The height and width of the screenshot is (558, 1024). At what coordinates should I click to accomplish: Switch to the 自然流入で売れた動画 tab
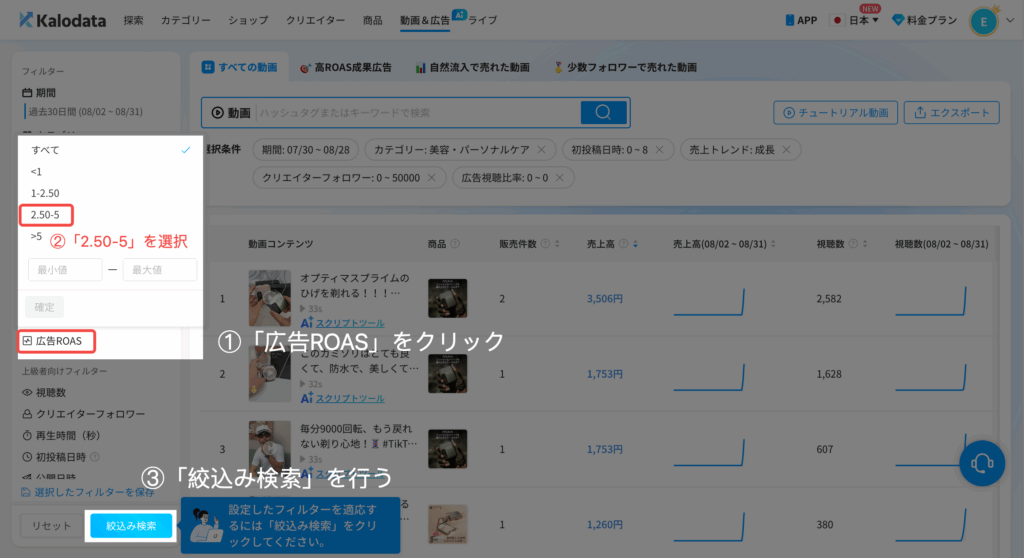coord(472,67)
